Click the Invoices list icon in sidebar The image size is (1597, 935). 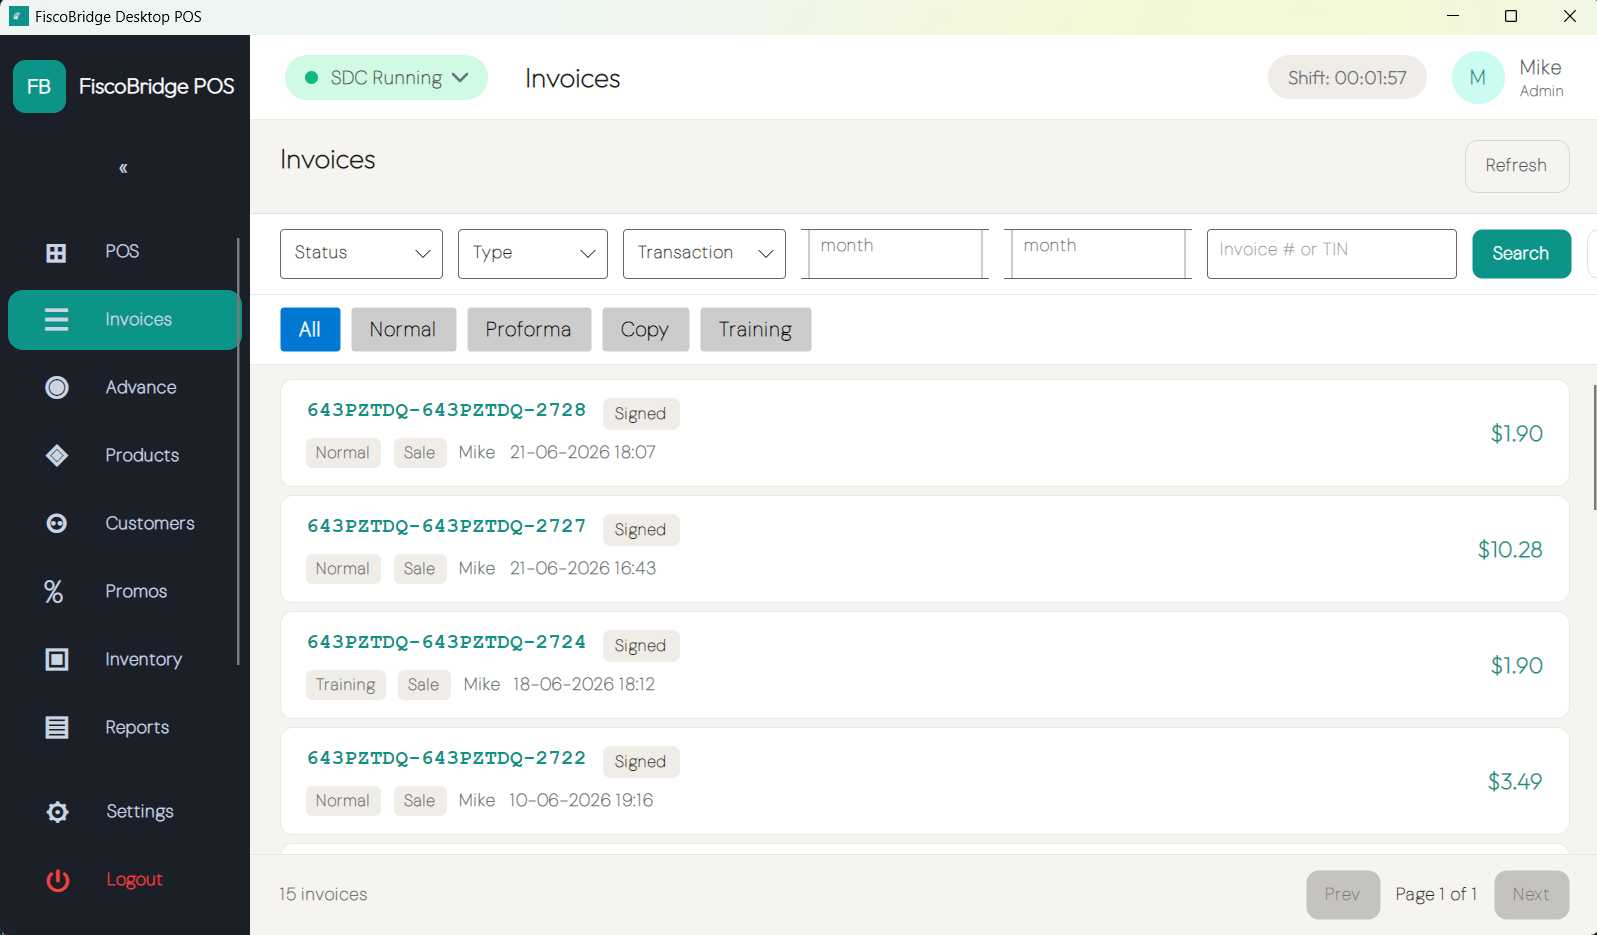pos(57,320)
